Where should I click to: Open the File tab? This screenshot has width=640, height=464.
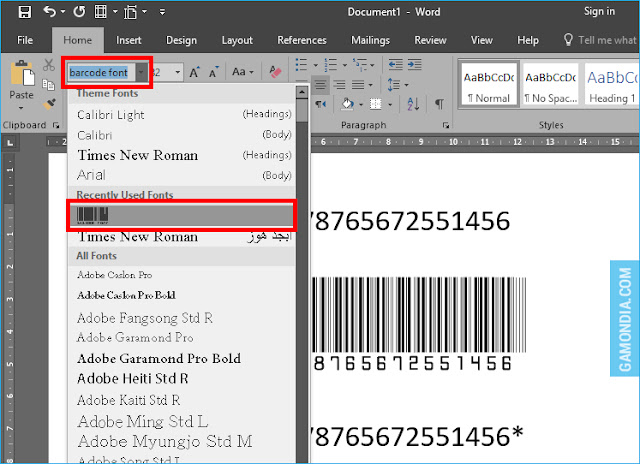click(25, 40)
